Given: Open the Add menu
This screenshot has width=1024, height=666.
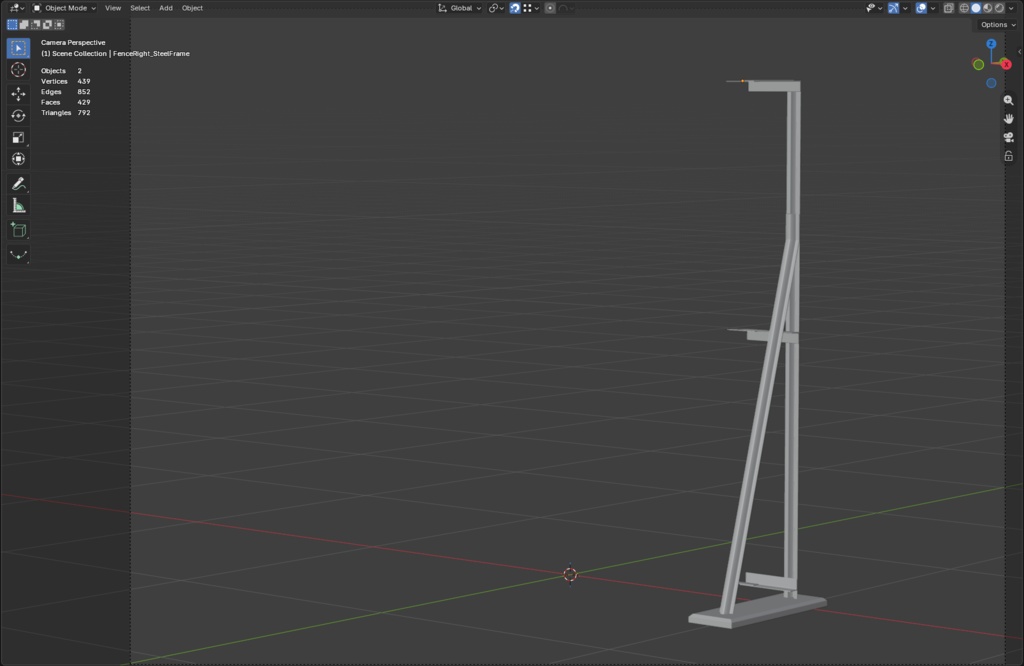Looking at the screenshot, I should [166, 8].
